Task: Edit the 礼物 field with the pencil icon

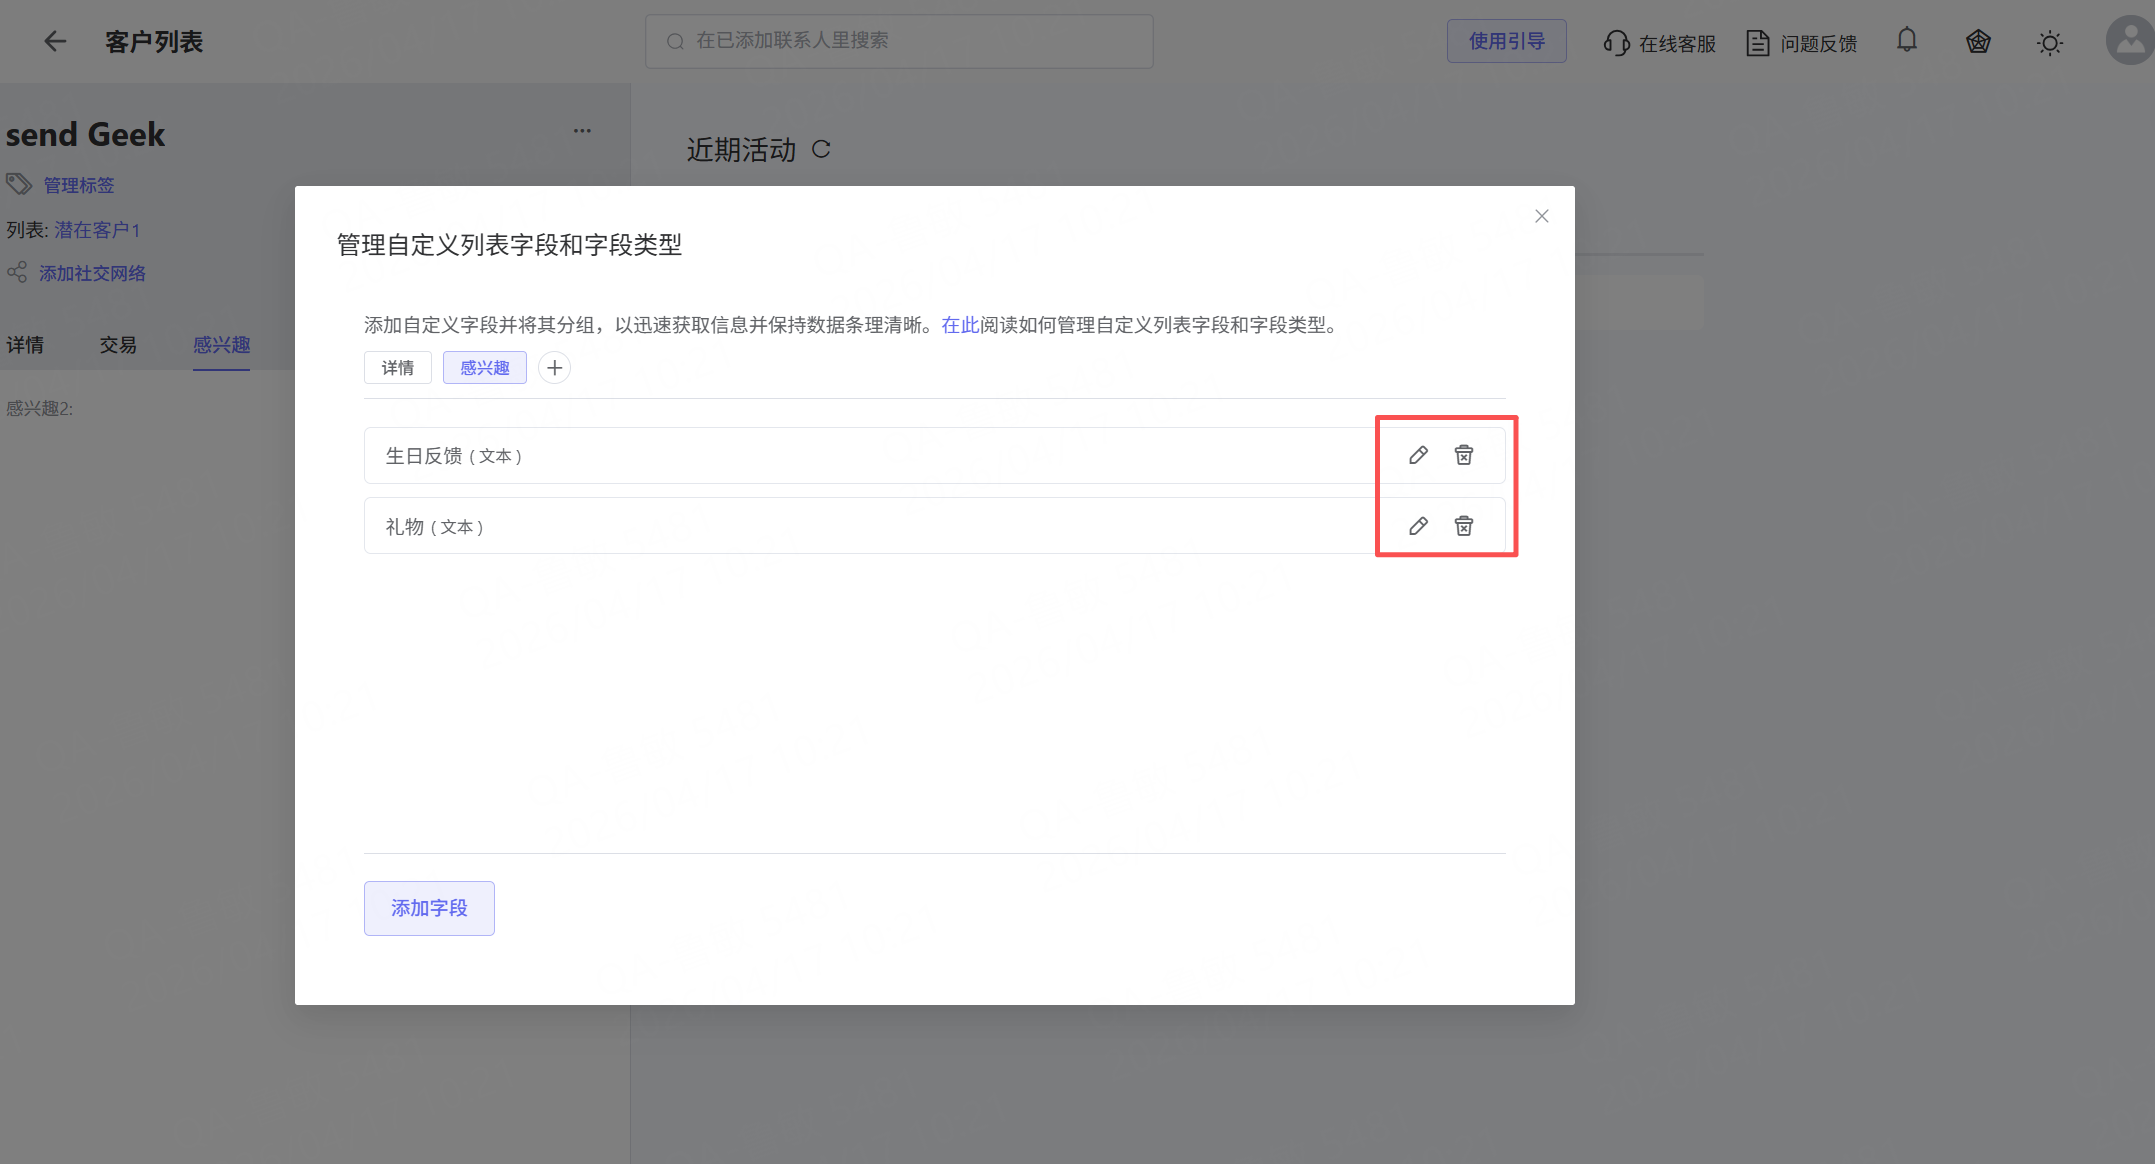Action: pos(1418,526)
